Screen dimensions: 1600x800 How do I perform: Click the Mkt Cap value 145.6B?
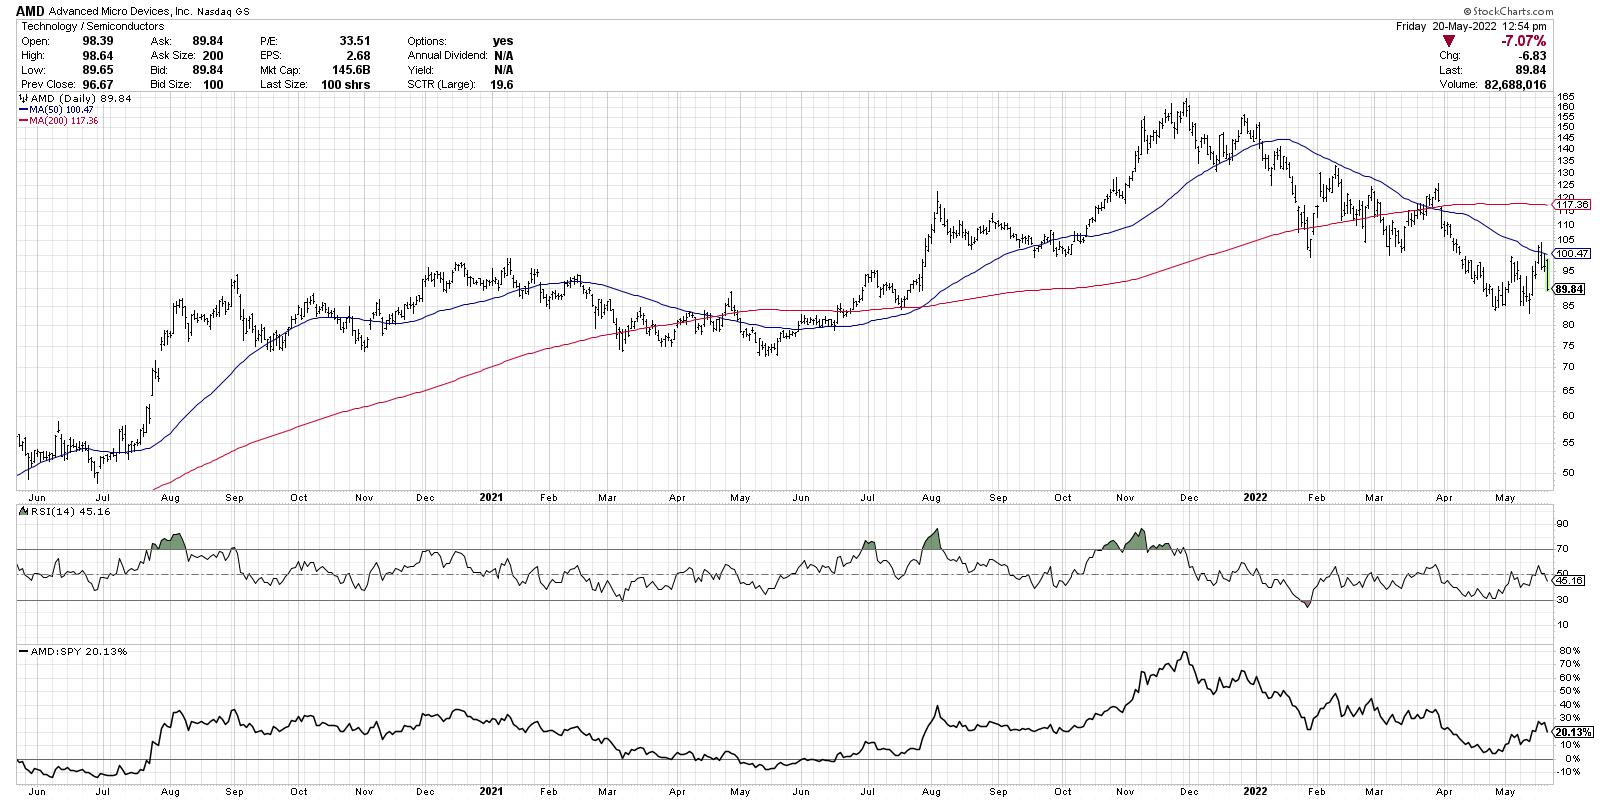(x=351, y=70)
